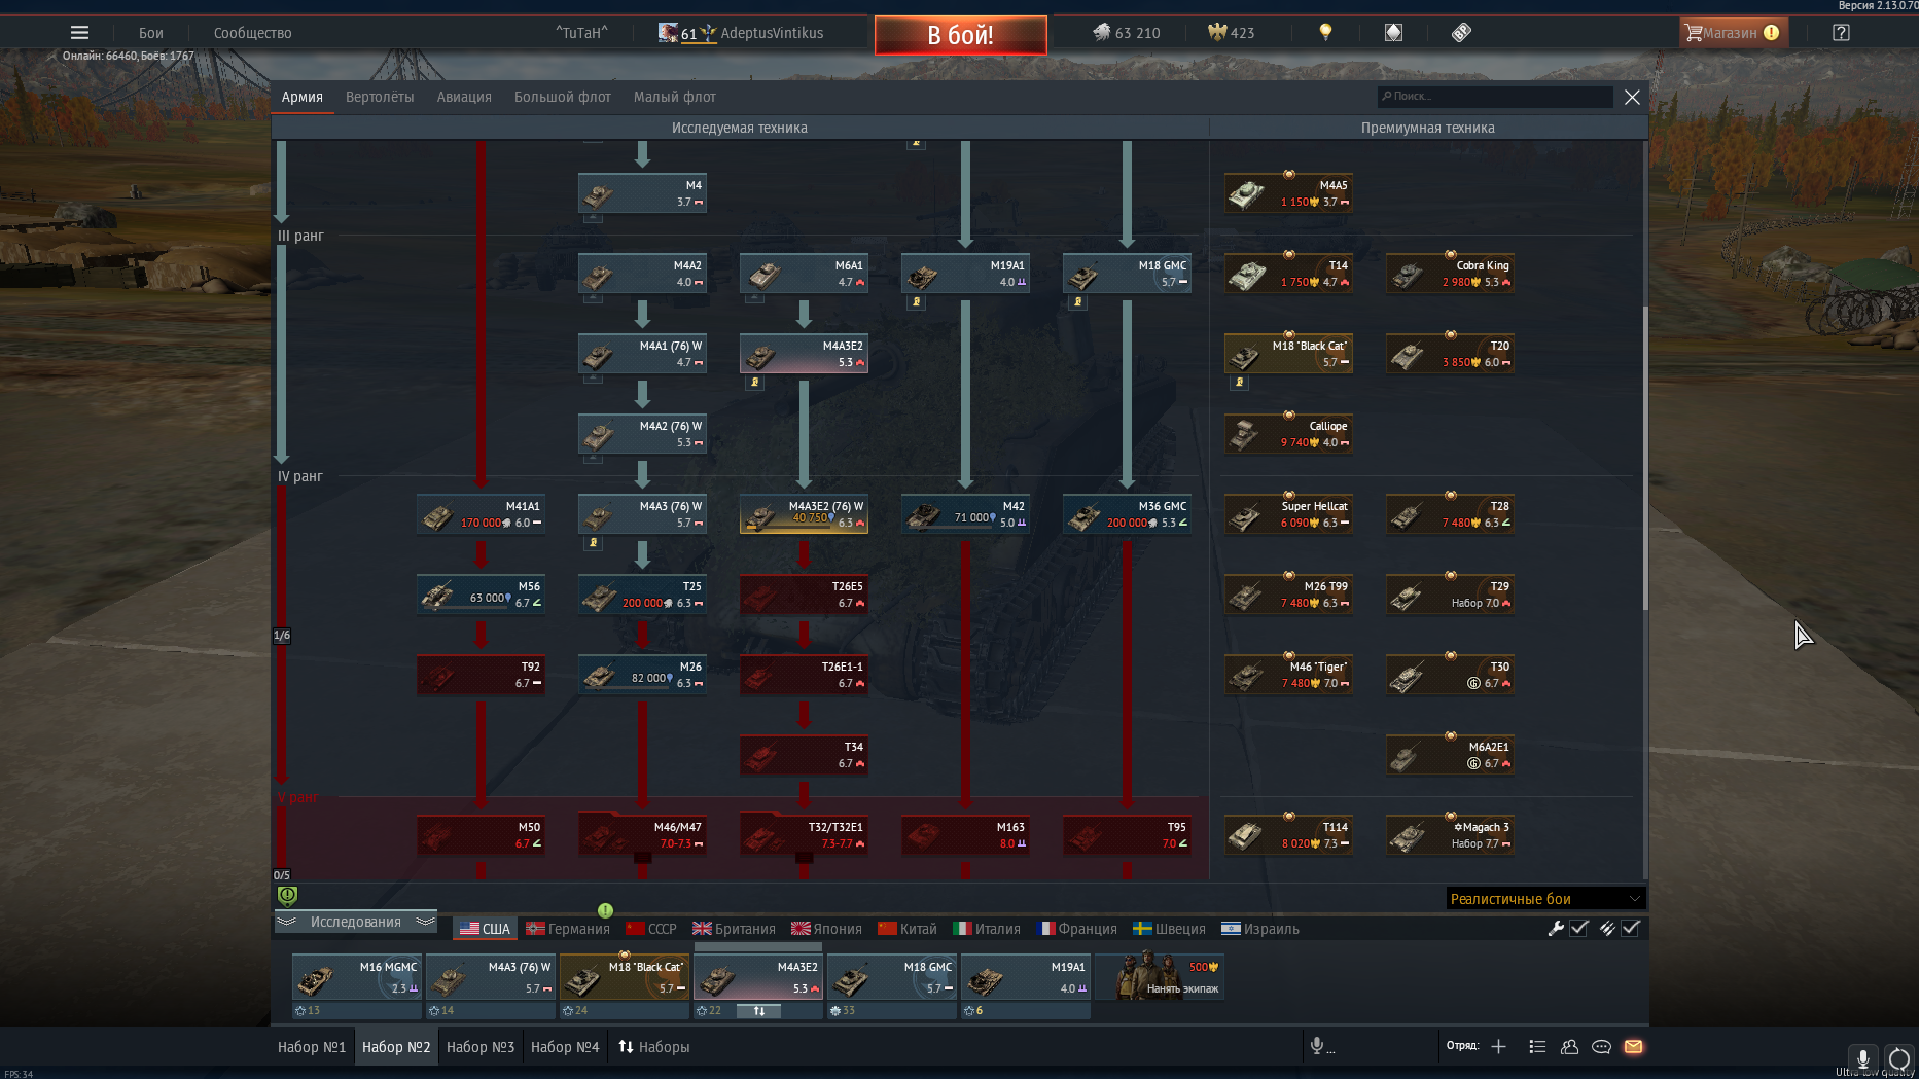Open the Battle Pass BP icon
The width and height of the screenshot is (1919, 1079).
point(1461,33)
